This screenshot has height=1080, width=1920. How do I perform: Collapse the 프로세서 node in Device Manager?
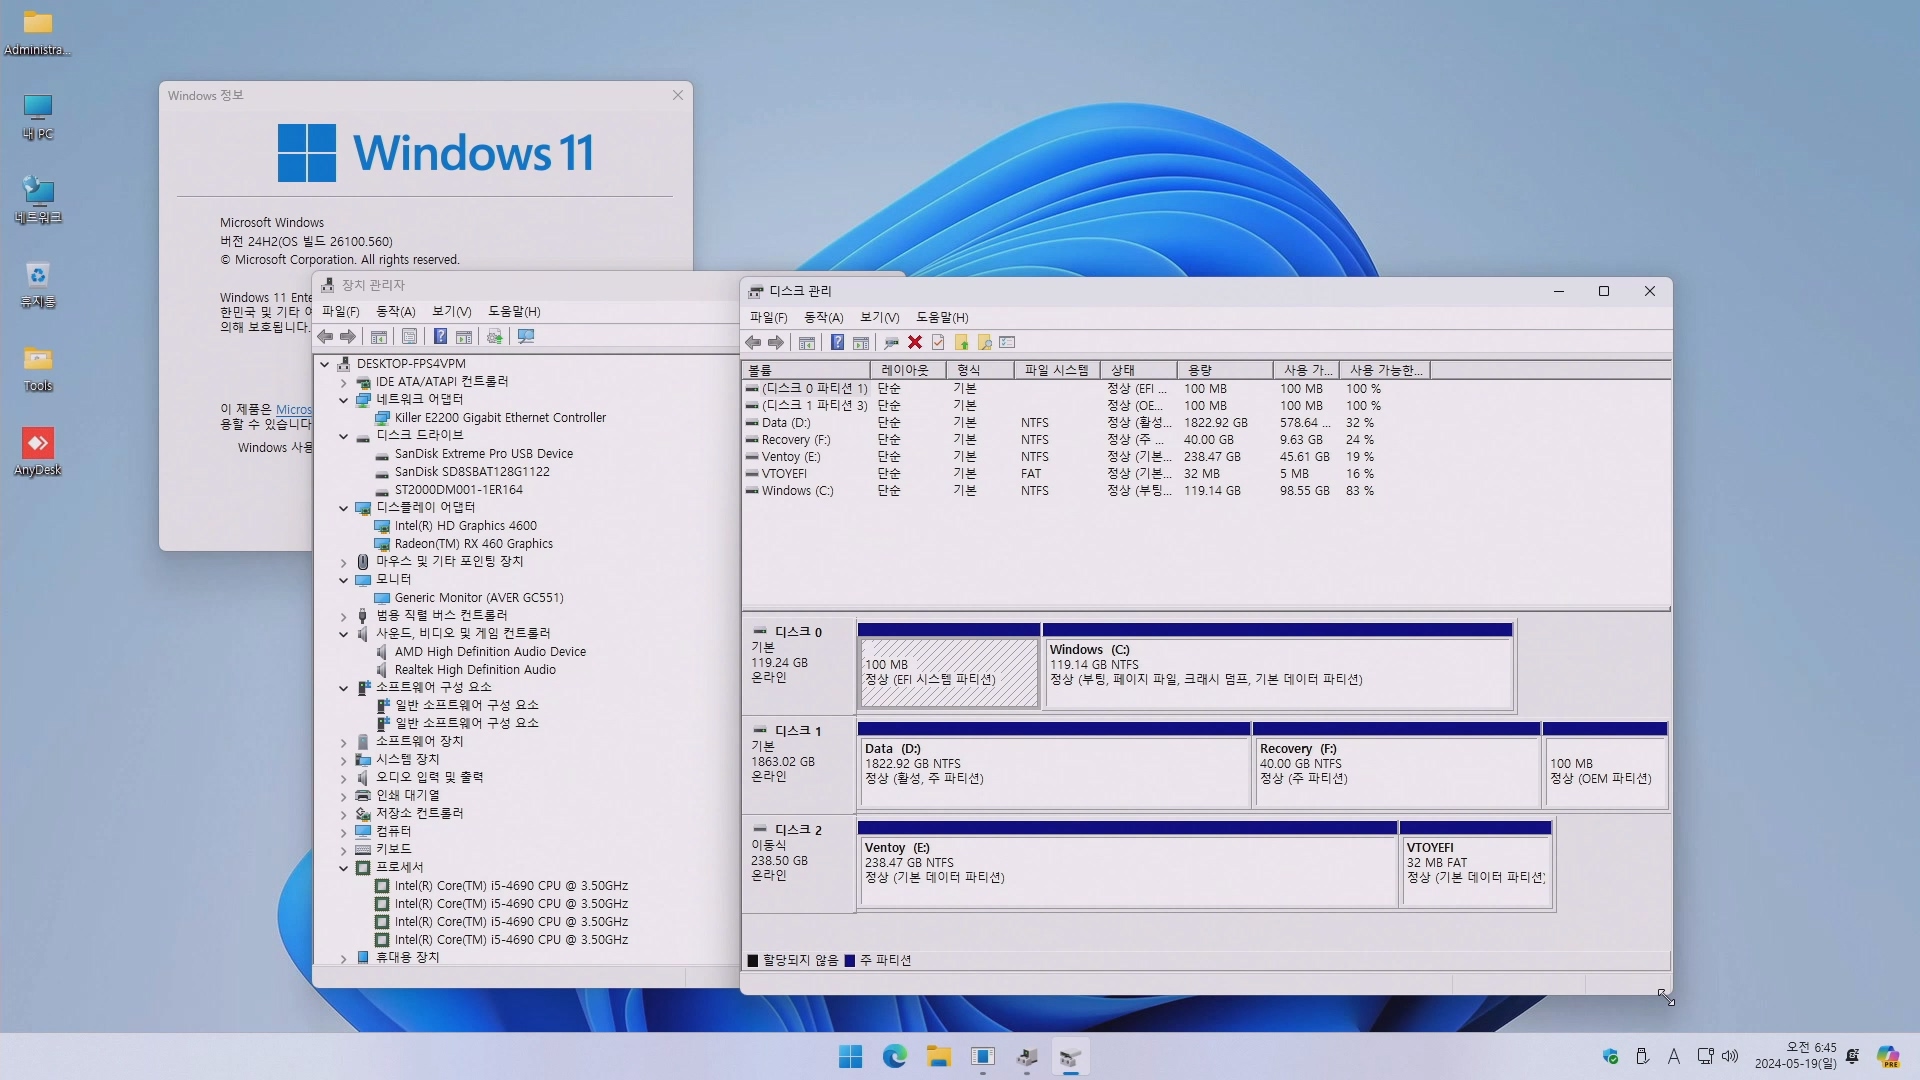click(x=343, y=868)
